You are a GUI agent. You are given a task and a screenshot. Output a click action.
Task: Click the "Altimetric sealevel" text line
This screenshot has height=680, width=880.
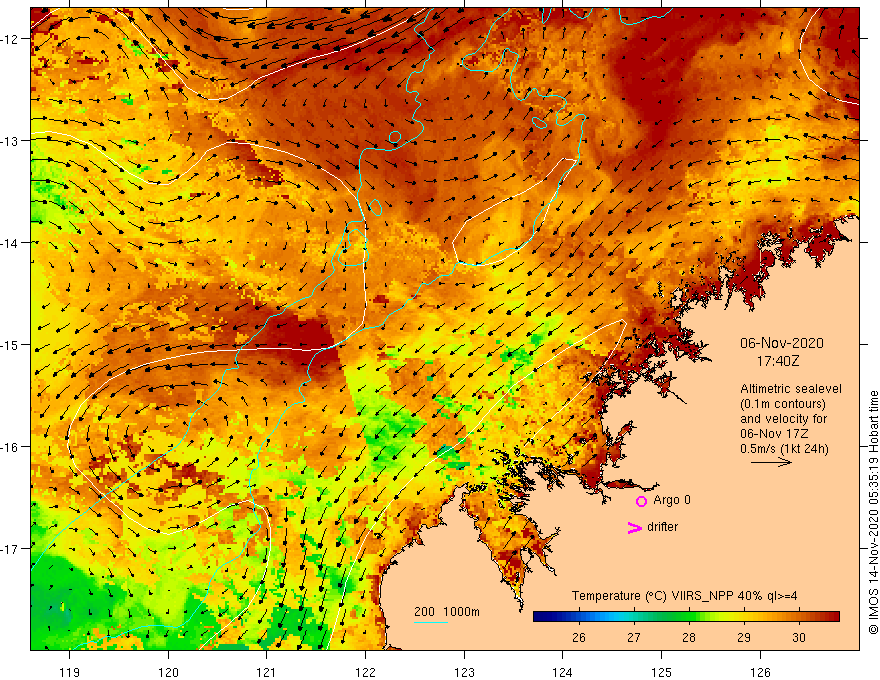(791, 389)
